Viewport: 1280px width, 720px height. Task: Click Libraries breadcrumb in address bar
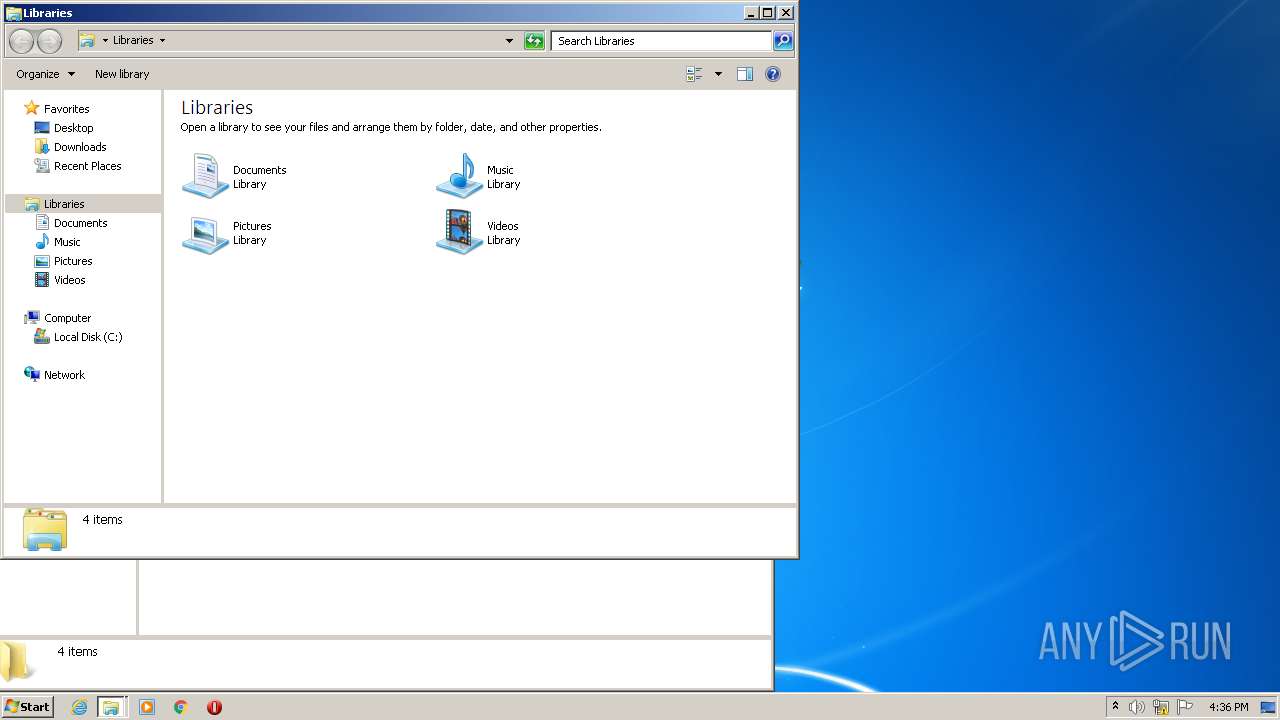(x=133, y=41)
